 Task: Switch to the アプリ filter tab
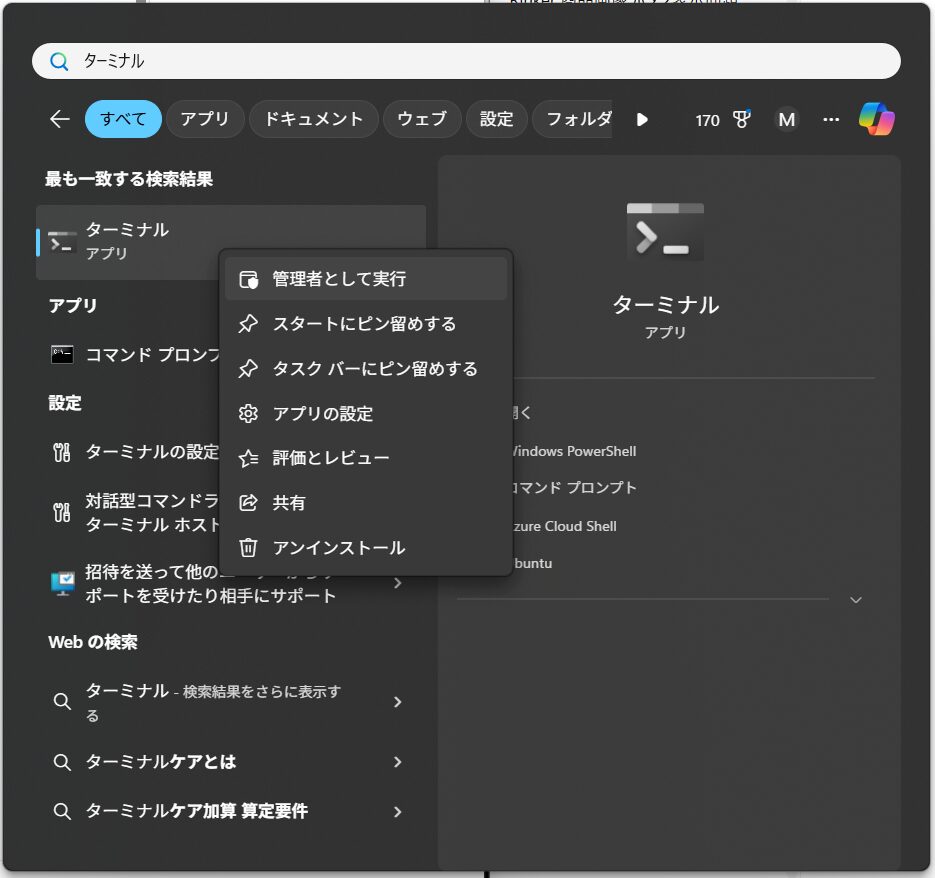point(205,119)
